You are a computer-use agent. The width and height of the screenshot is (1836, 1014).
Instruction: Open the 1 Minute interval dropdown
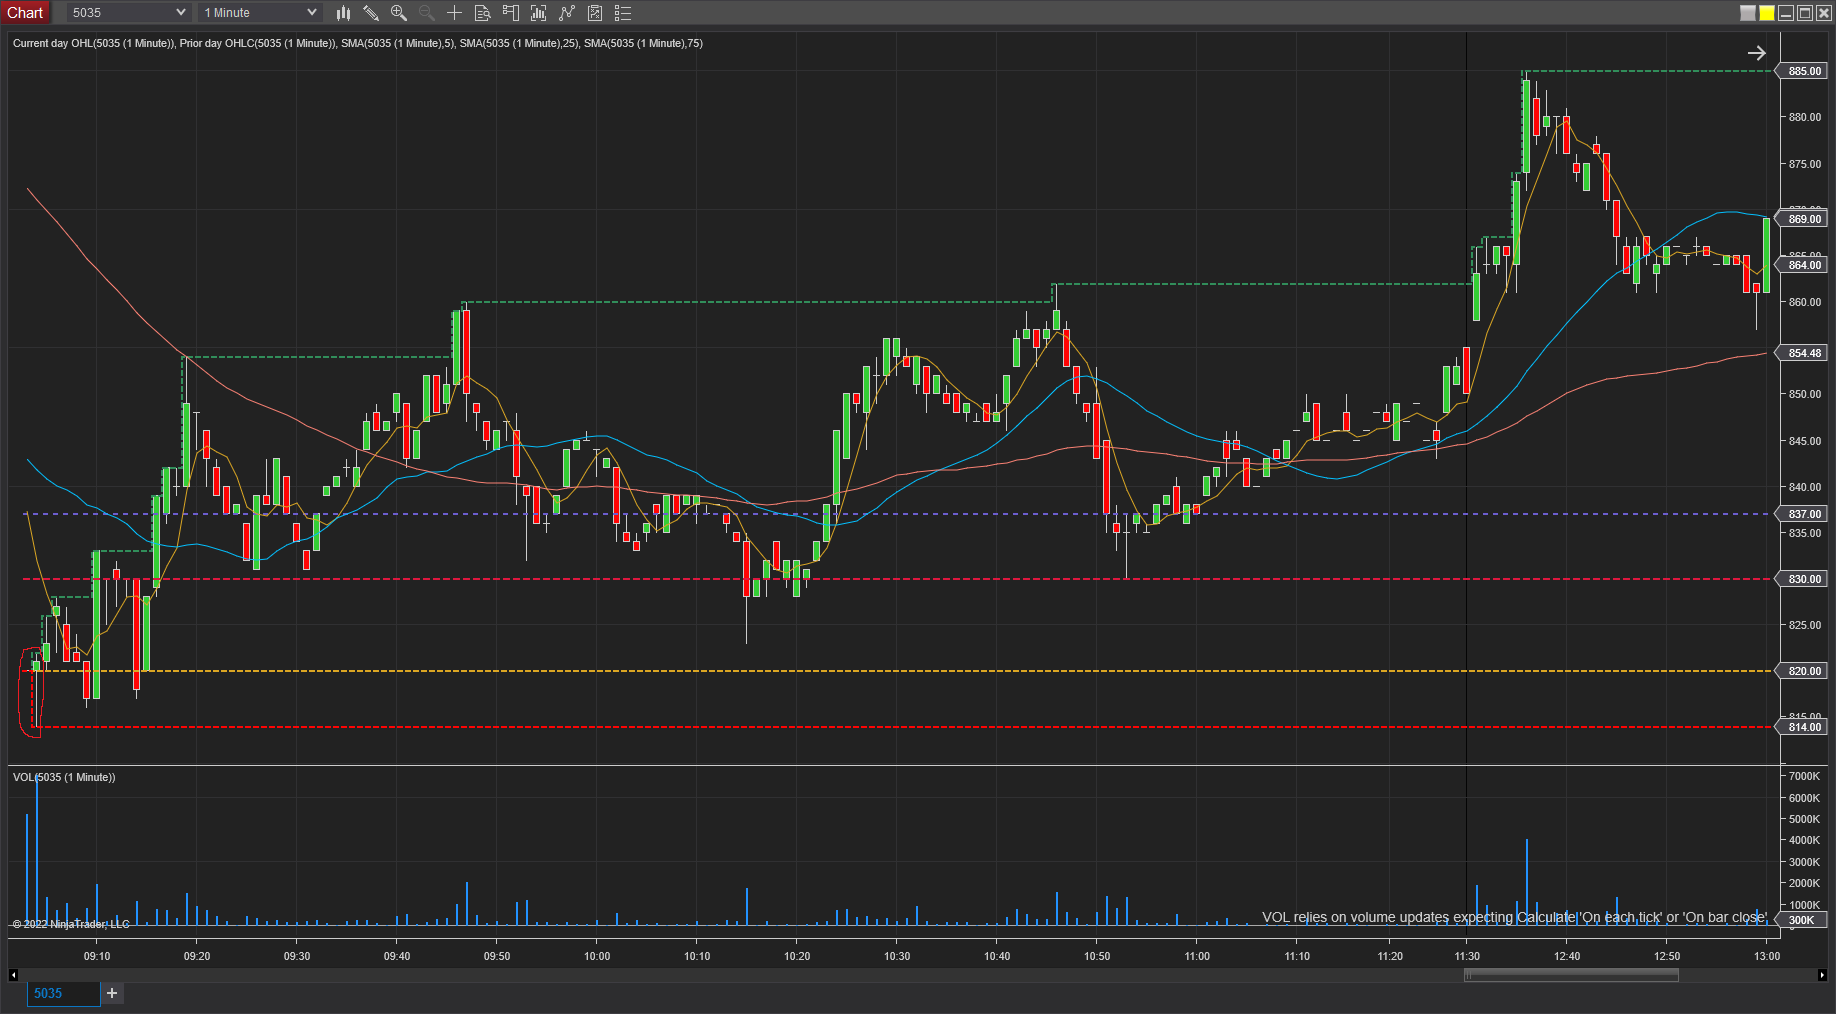click(260, 13)
